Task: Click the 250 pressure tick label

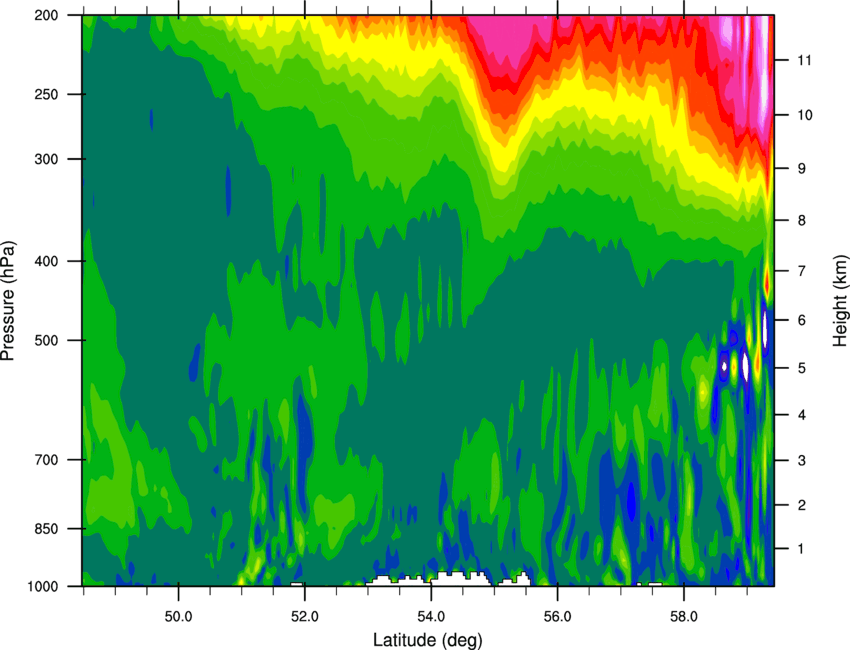Action: click(47, 94)
